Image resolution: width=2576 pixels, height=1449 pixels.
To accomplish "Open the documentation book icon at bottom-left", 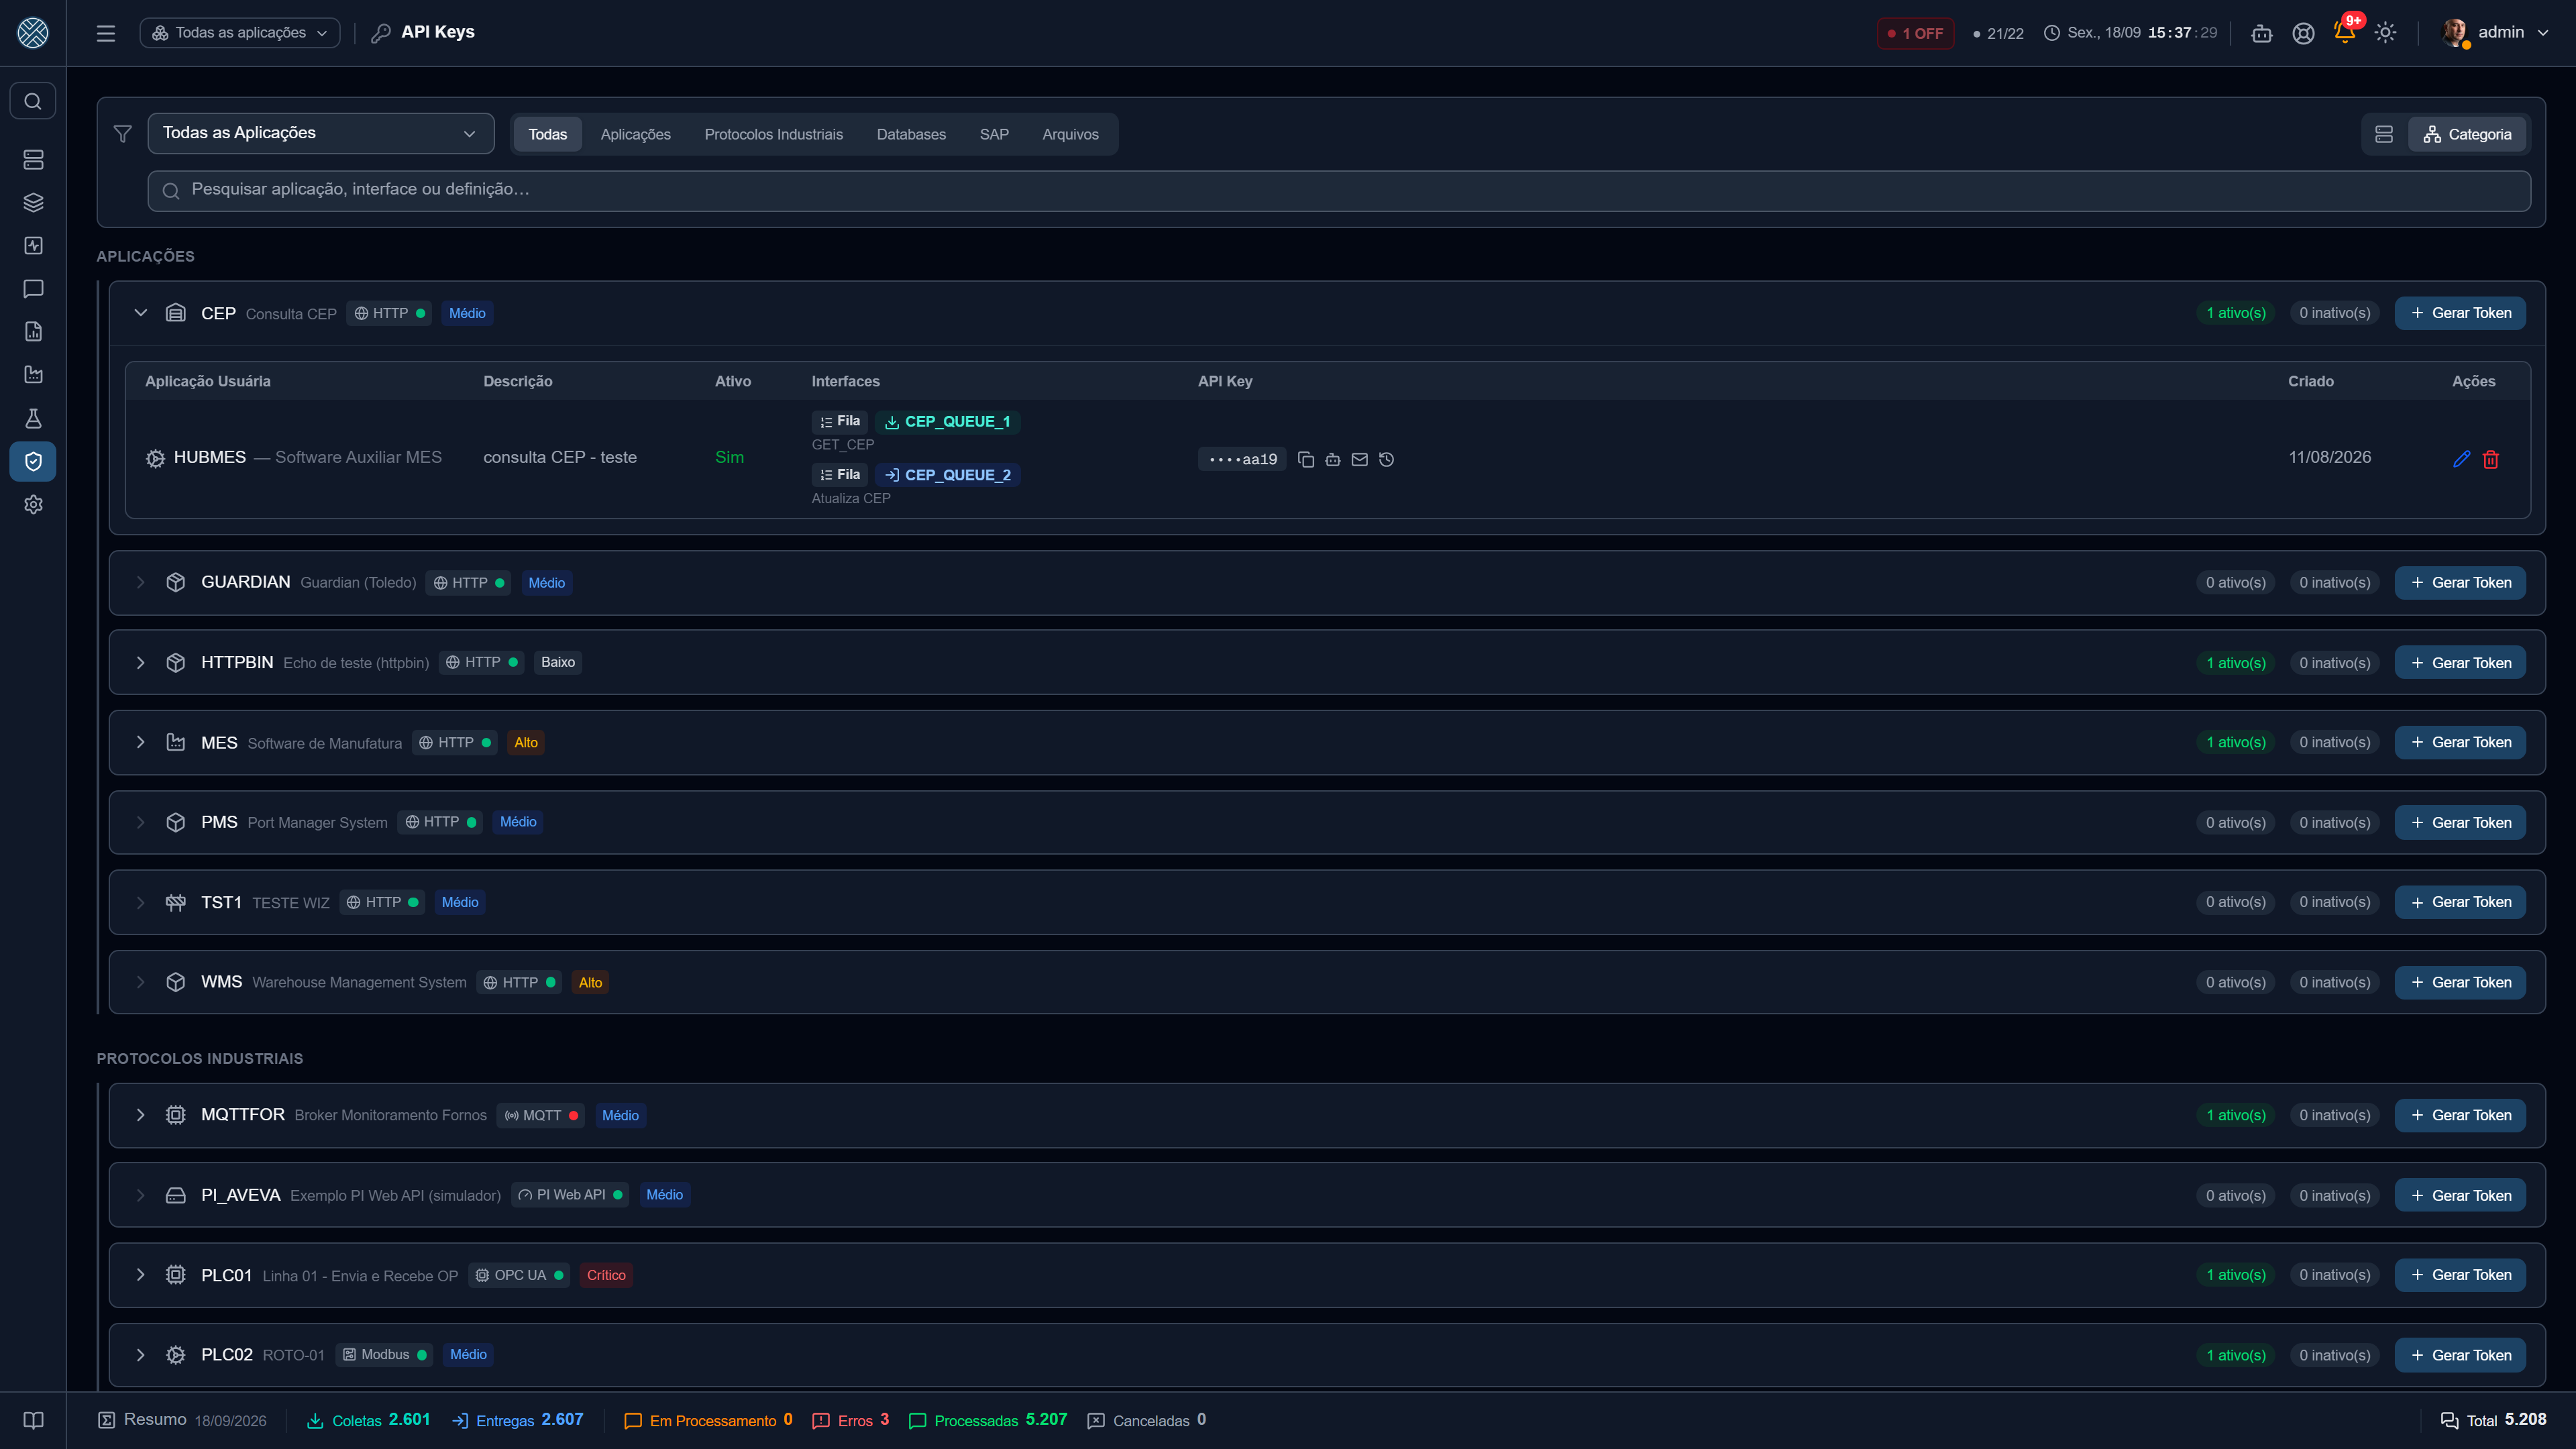I will (33, 1420).
